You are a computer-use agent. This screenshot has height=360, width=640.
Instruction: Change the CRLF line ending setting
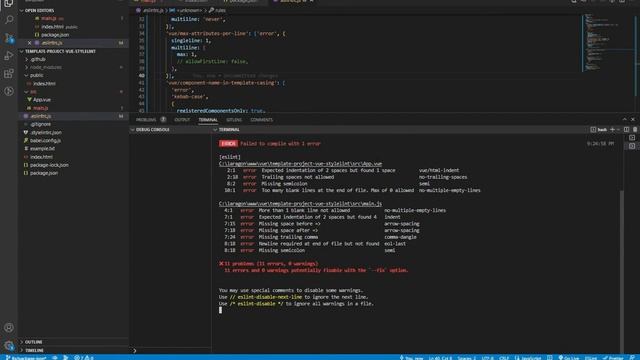point(504,358)
